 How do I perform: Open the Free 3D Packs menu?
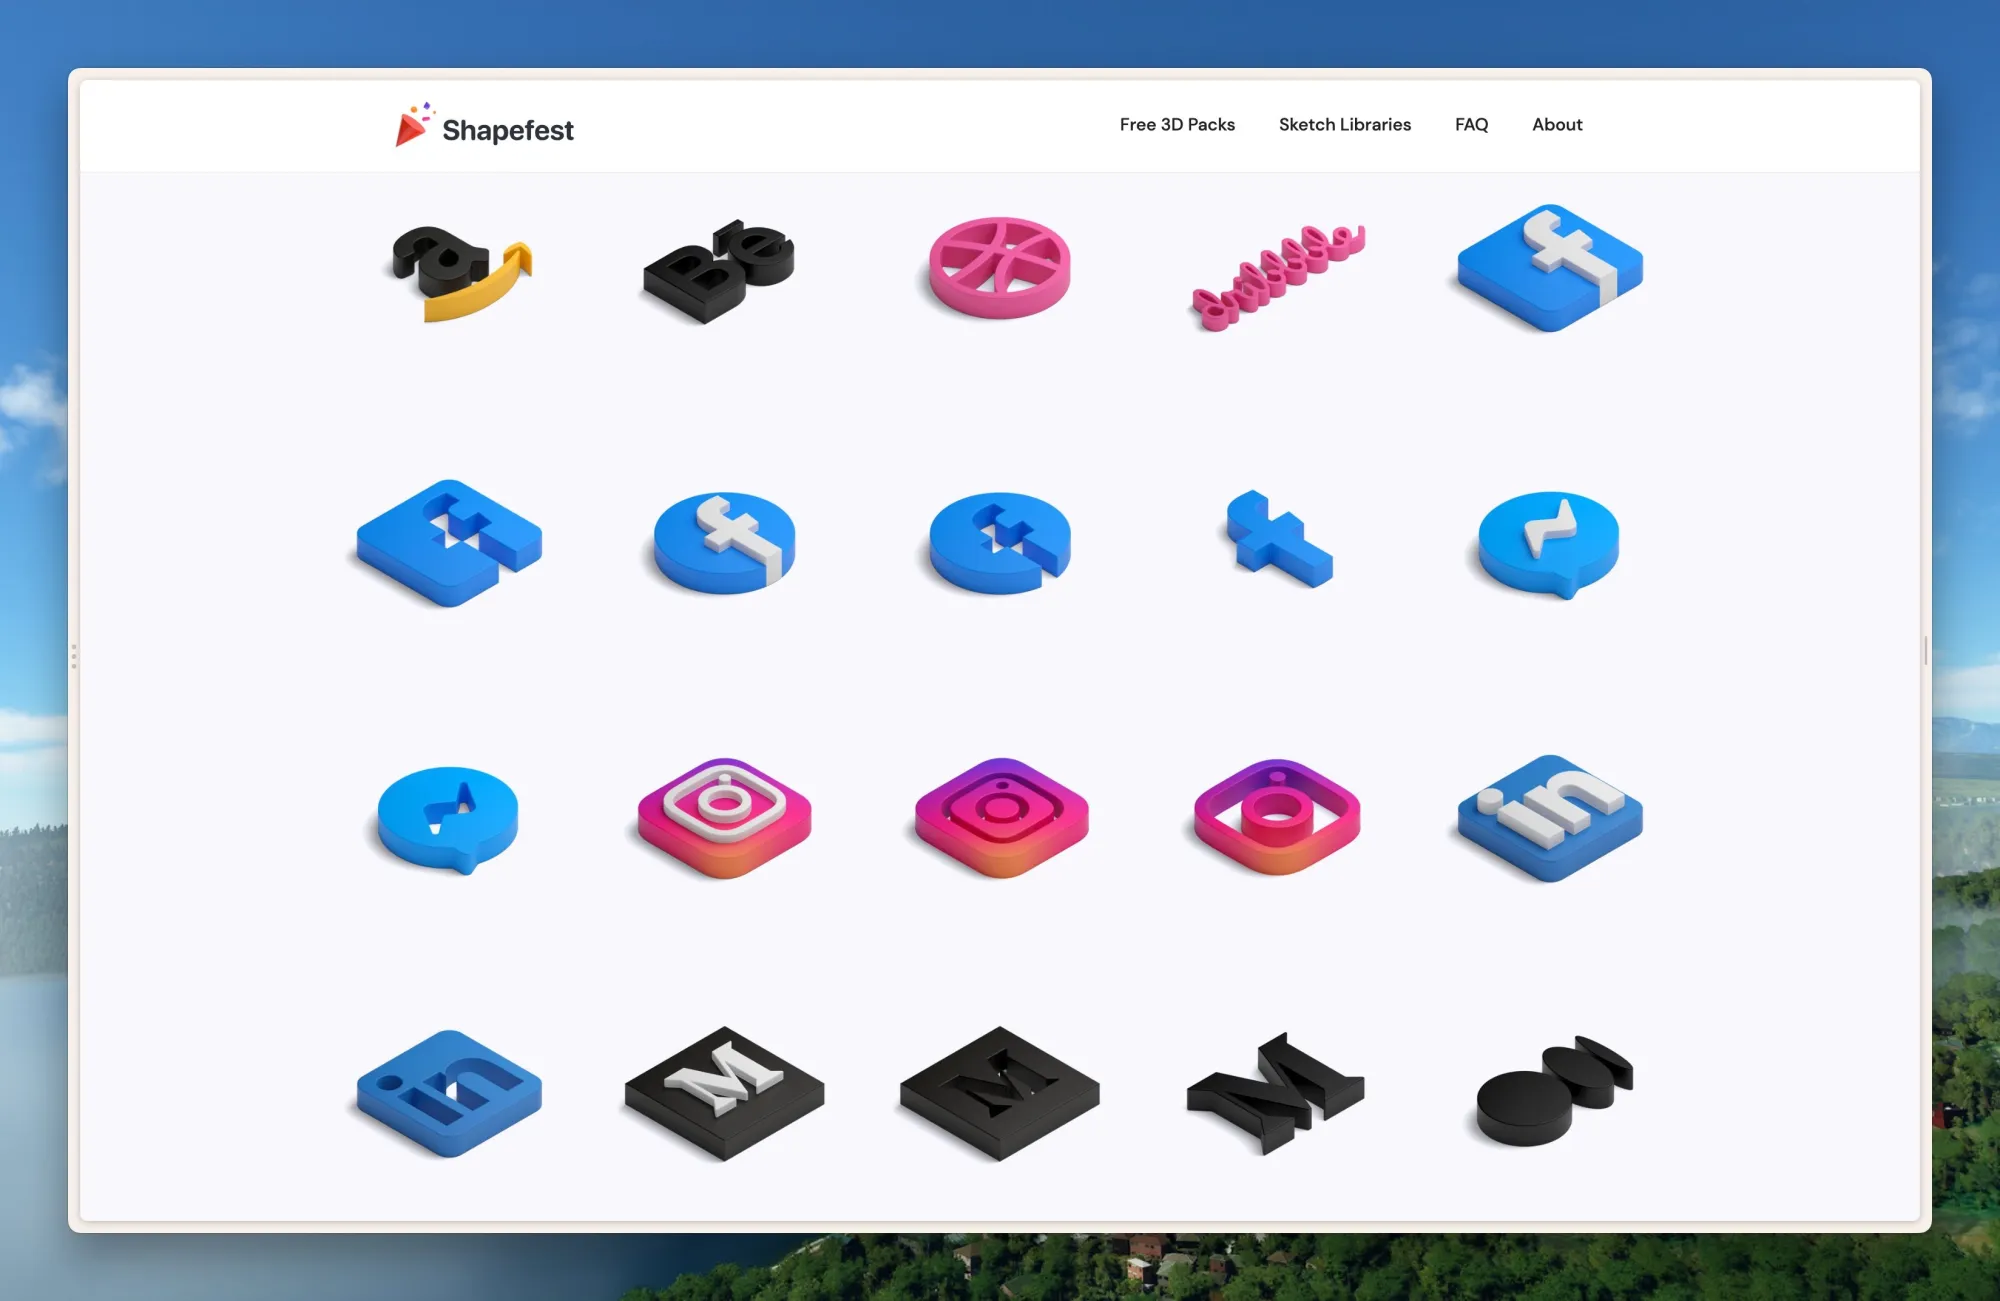[x=1177, y=125]
